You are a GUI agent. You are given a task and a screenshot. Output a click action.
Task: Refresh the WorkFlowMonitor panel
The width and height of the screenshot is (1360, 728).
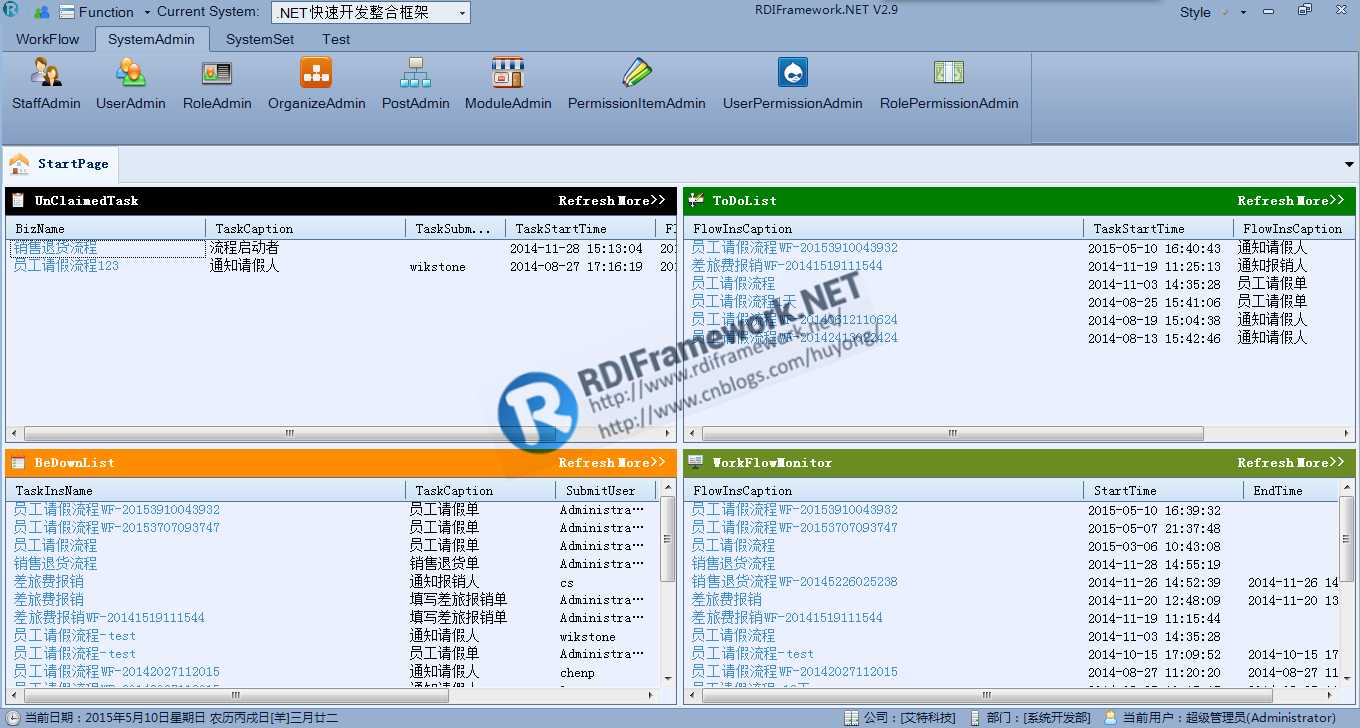[1266, 462]
